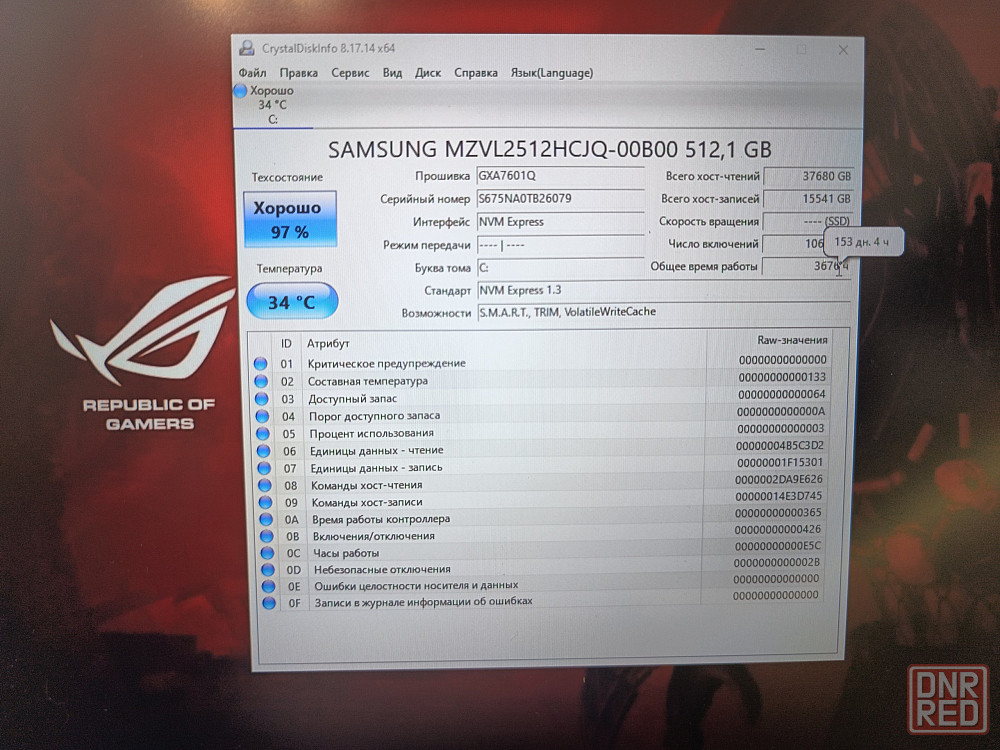Select attribute text Порог доступного запаса

374,416
